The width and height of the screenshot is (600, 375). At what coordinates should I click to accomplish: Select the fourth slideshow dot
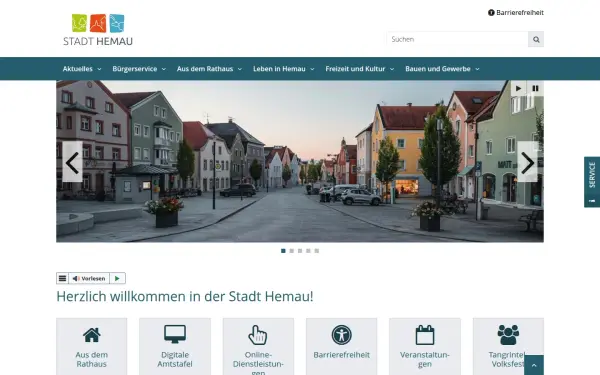coord(308,251)
